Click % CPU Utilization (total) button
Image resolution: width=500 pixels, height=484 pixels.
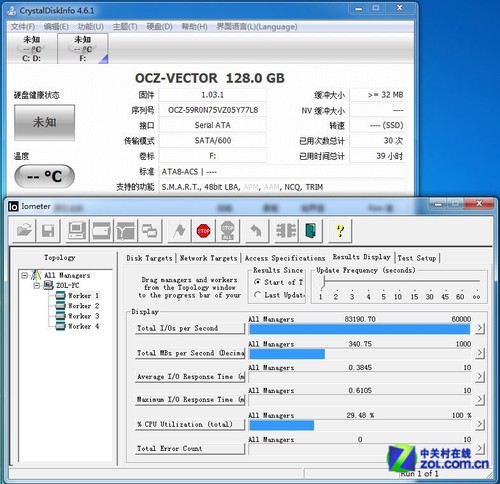190,424
